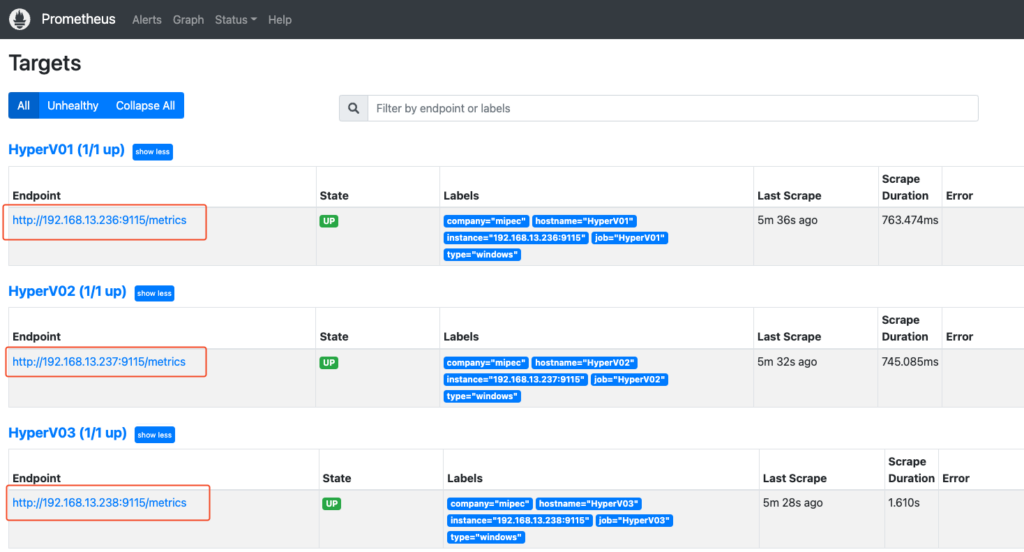Click the search magnifier icon
Screen dimensions: 1024x552
point(353,108)
